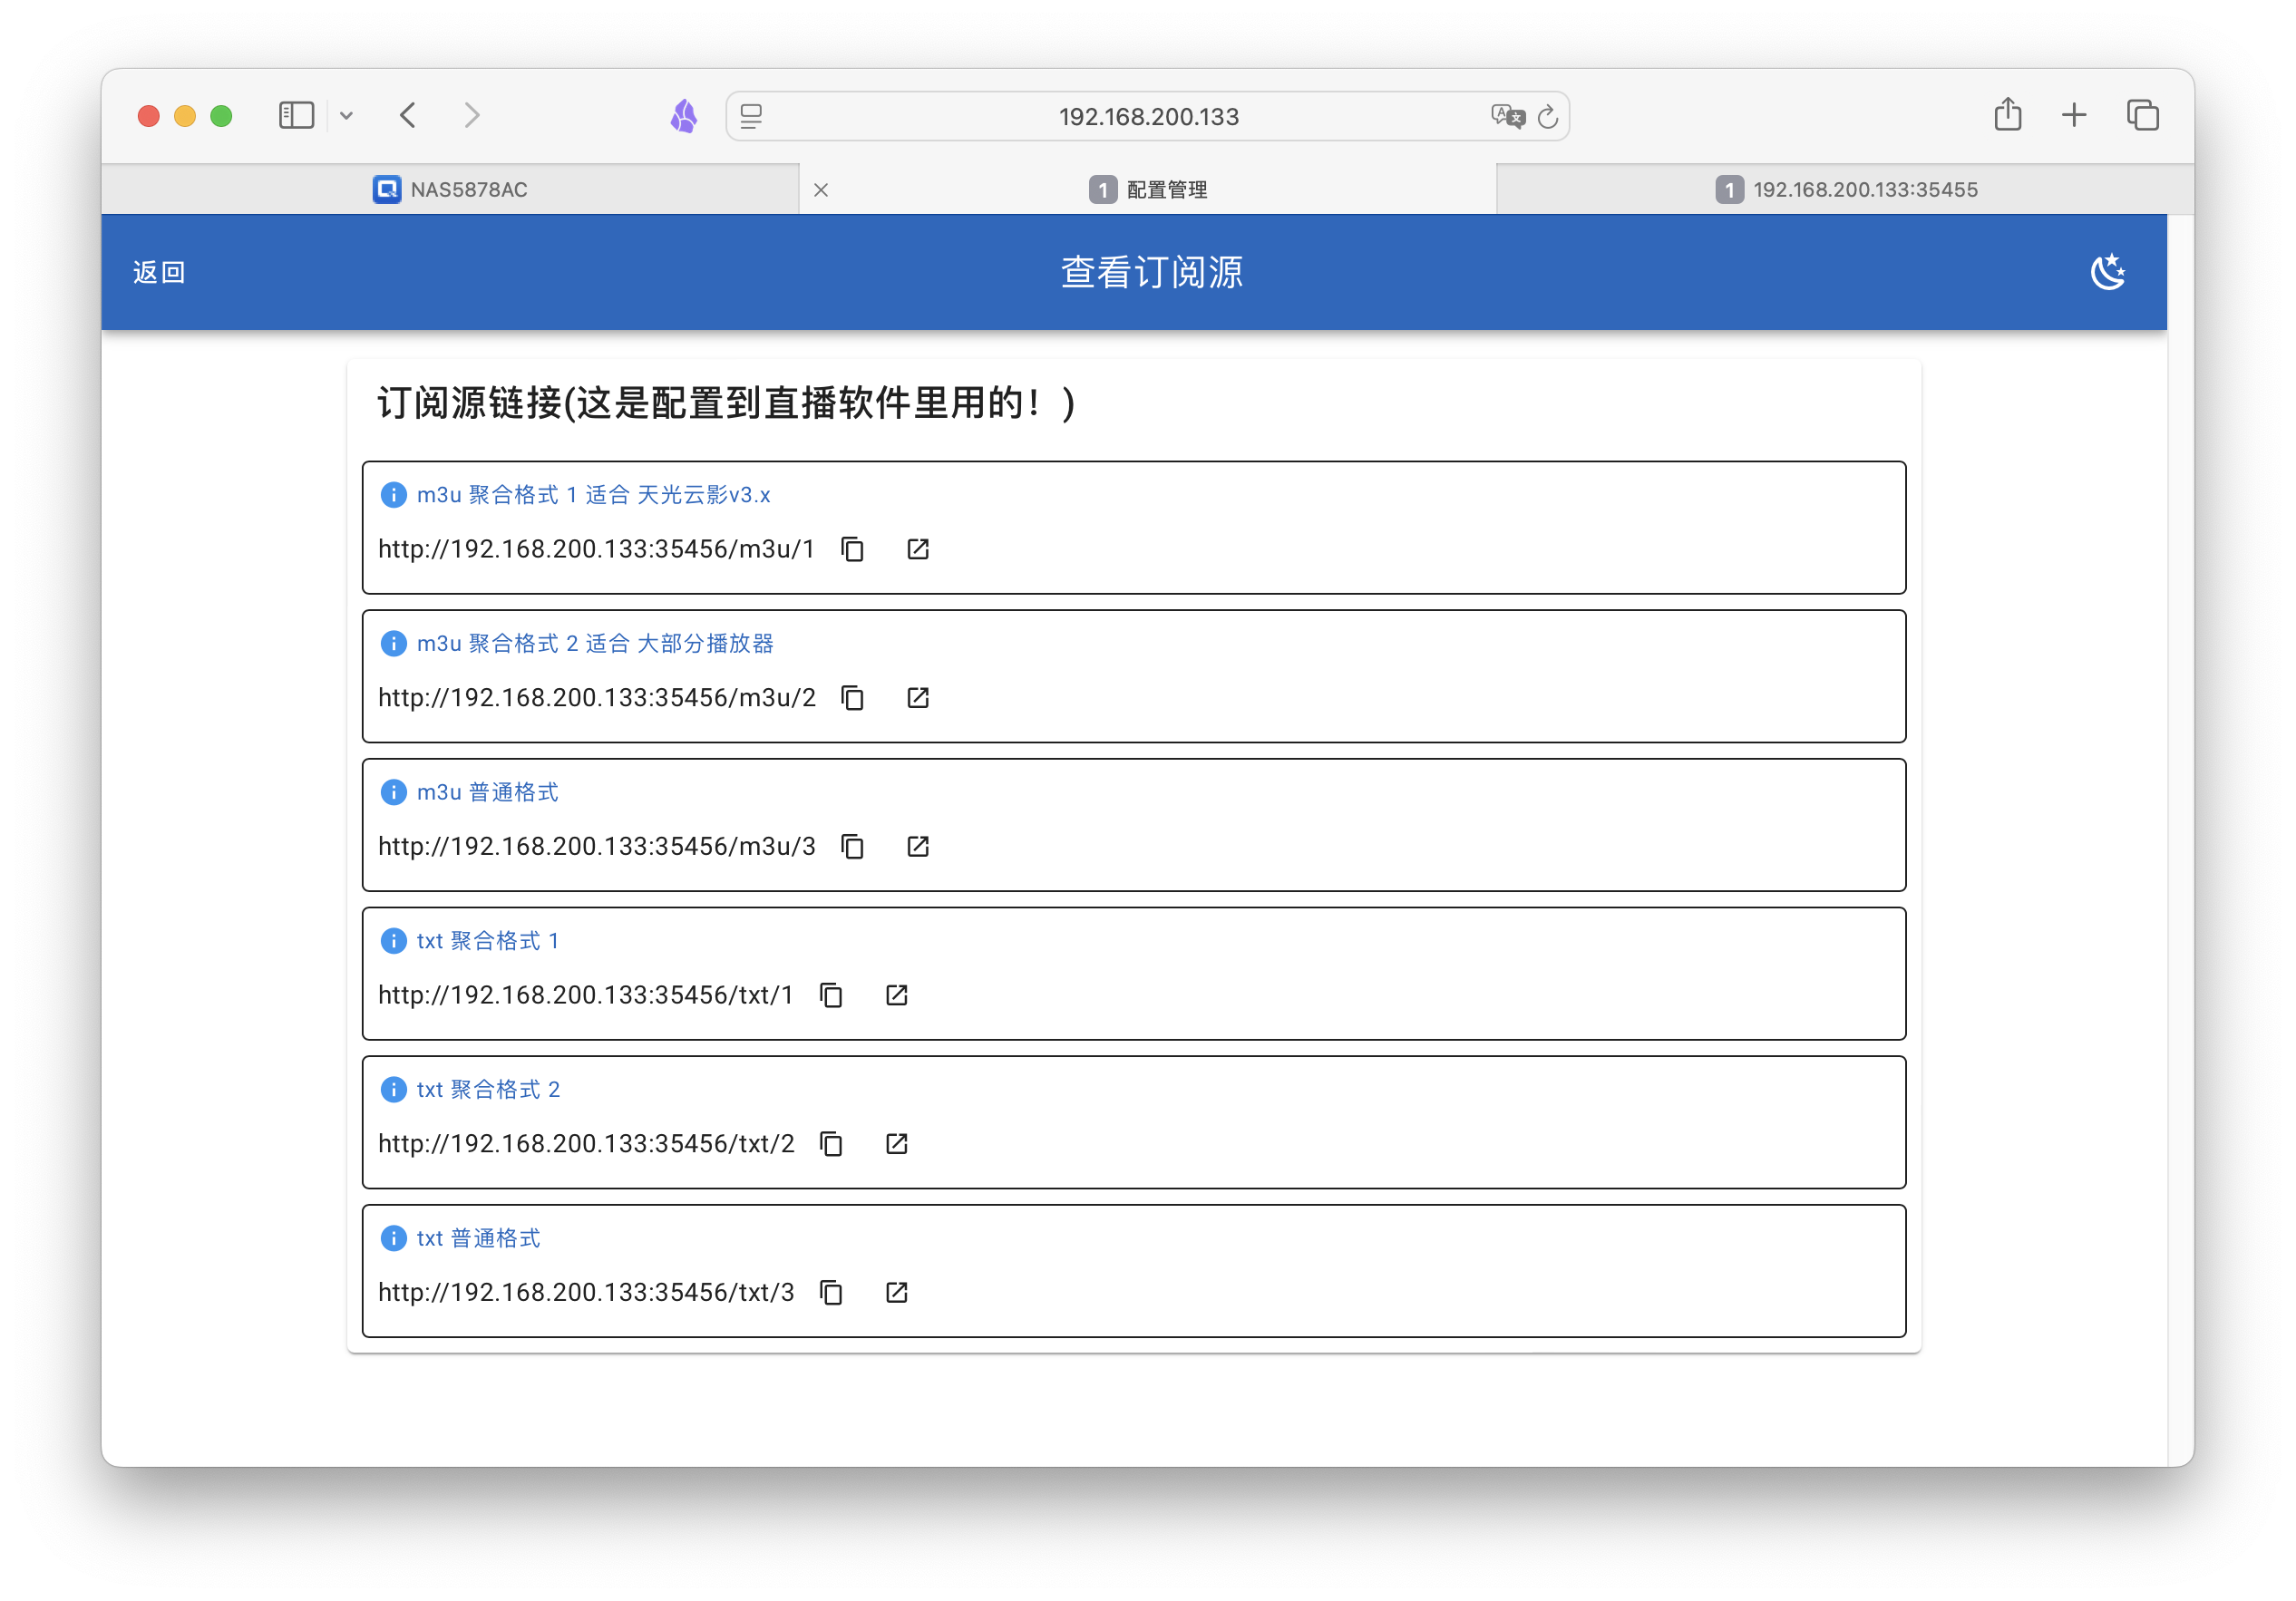Open txt/1 link via external icon
2296x1601 pixels.
(895, 995)
